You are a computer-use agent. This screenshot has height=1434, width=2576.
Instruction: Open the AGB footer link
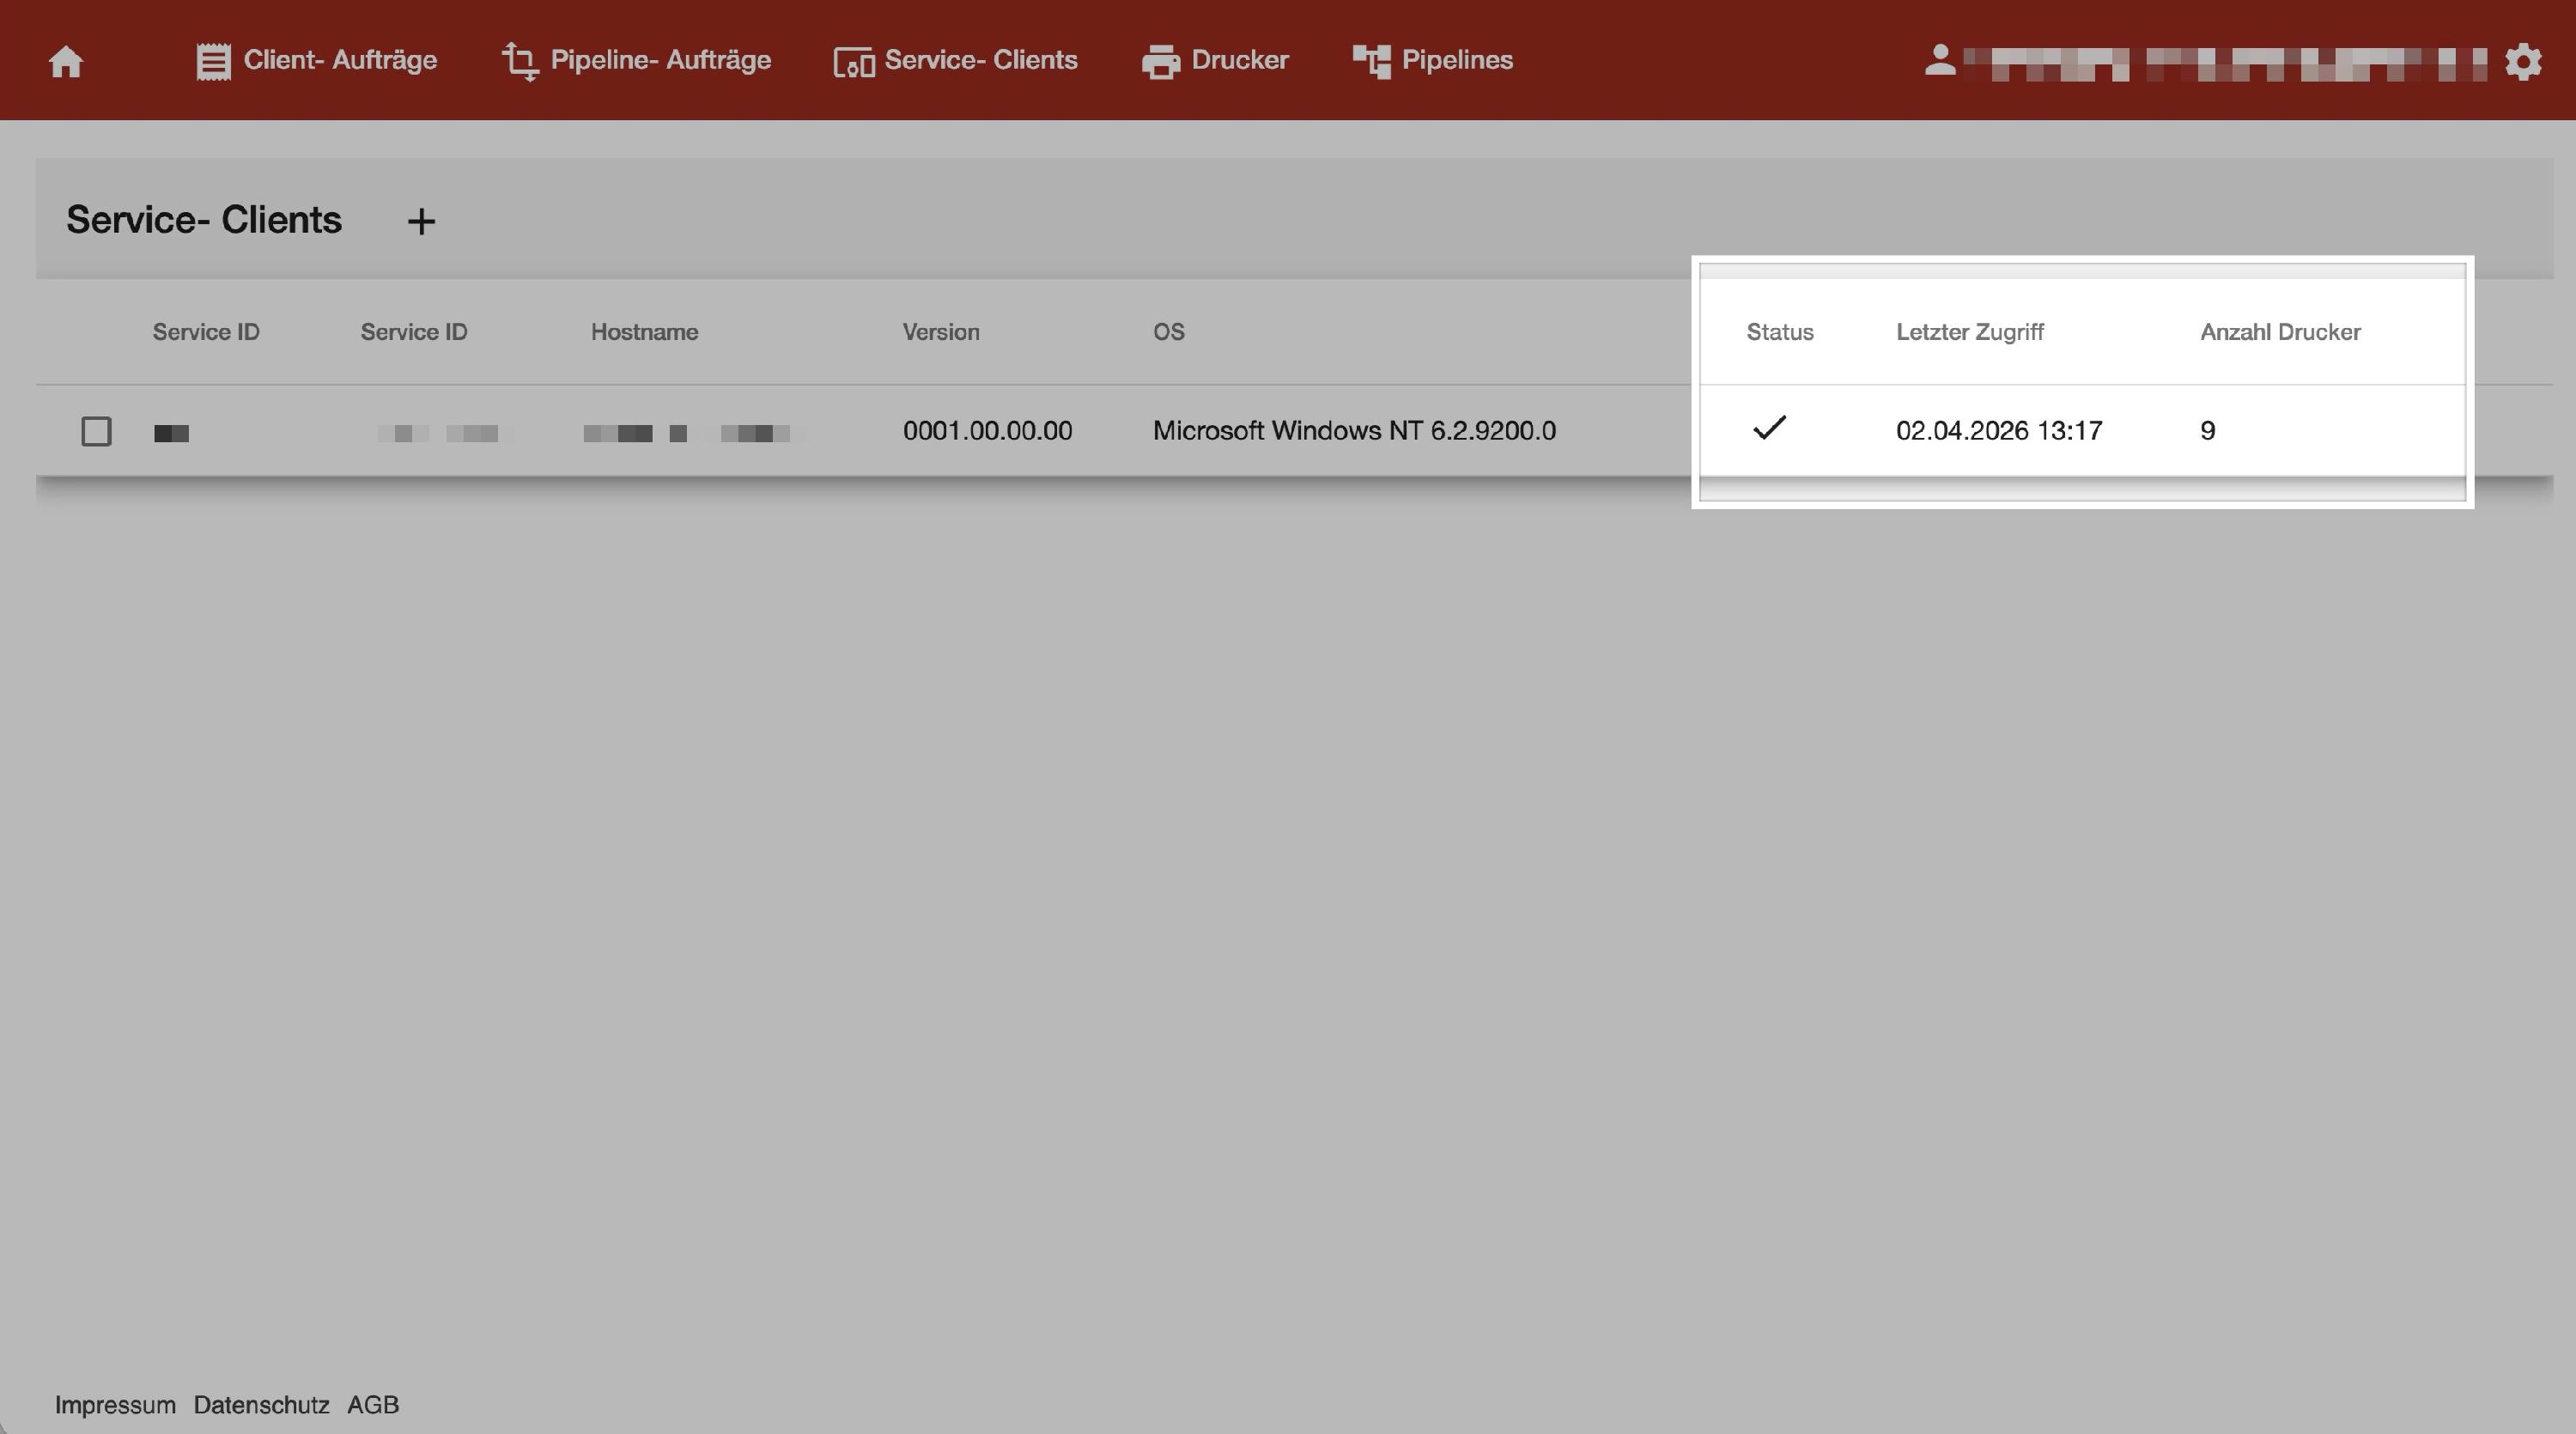[373, 1404]
